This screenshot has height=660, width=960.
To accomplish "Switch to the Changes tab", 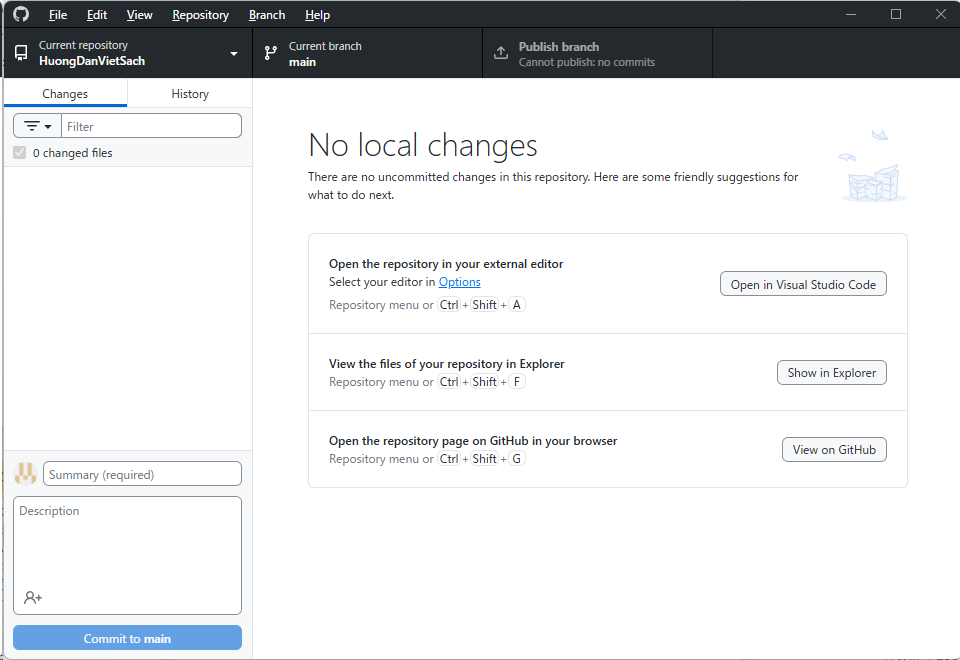I will tap(65, 94).
